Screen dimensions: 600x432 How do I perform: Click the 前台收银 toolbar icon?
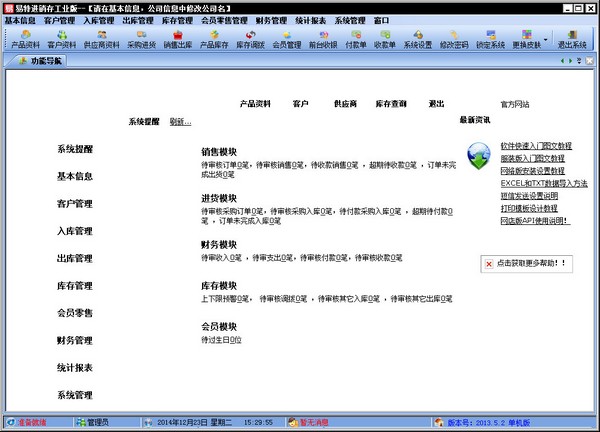pos(321,39)
